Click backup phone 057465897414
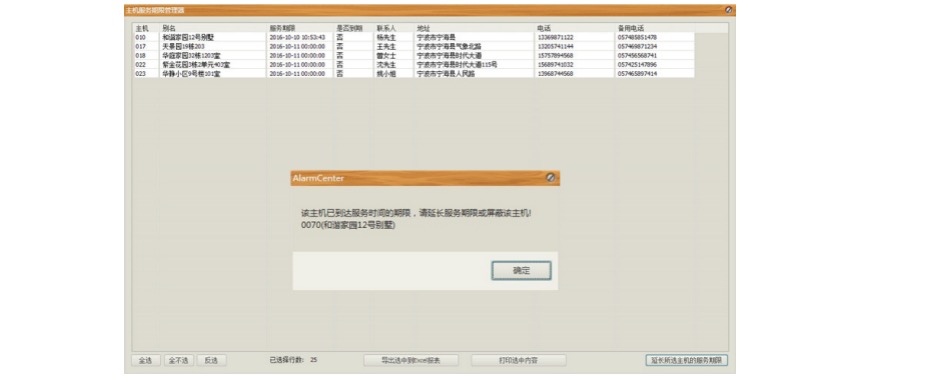Screen dimensions: 932x384 pos(637,74)
